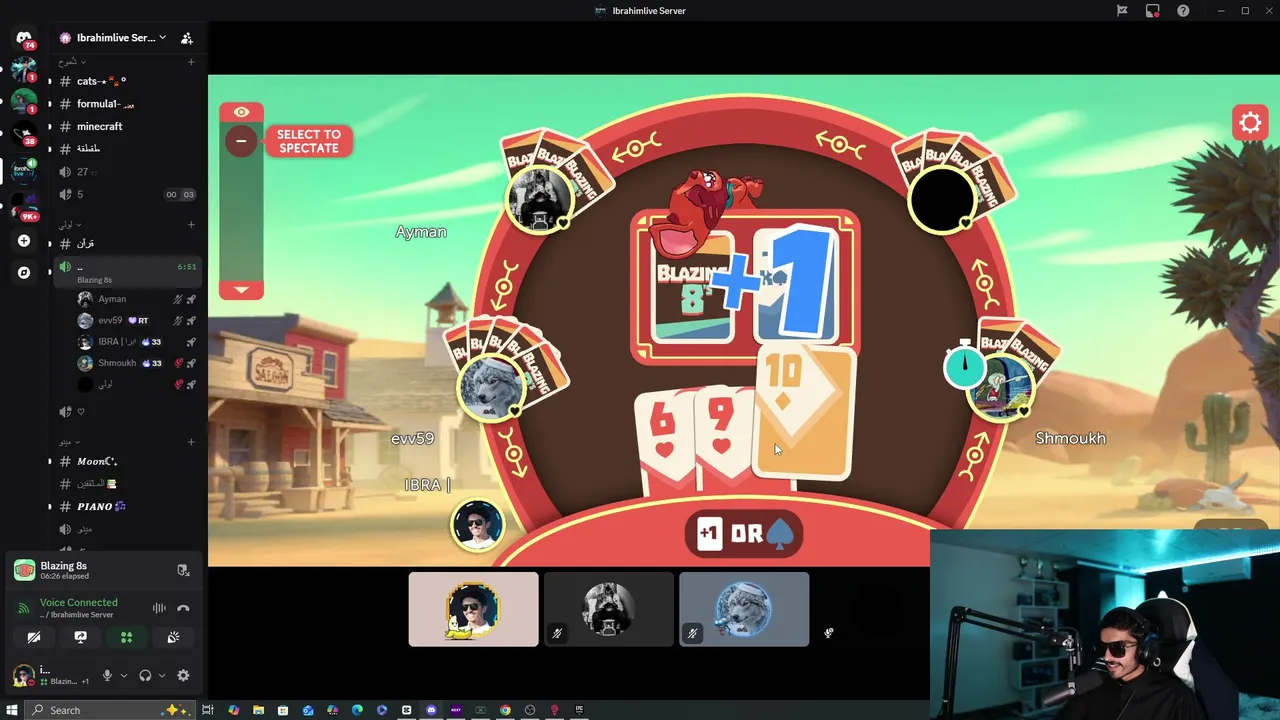Open the minecraft text channel
Image resolution: width=1280 pixels, height=720 pixels.
pos(127,126)
